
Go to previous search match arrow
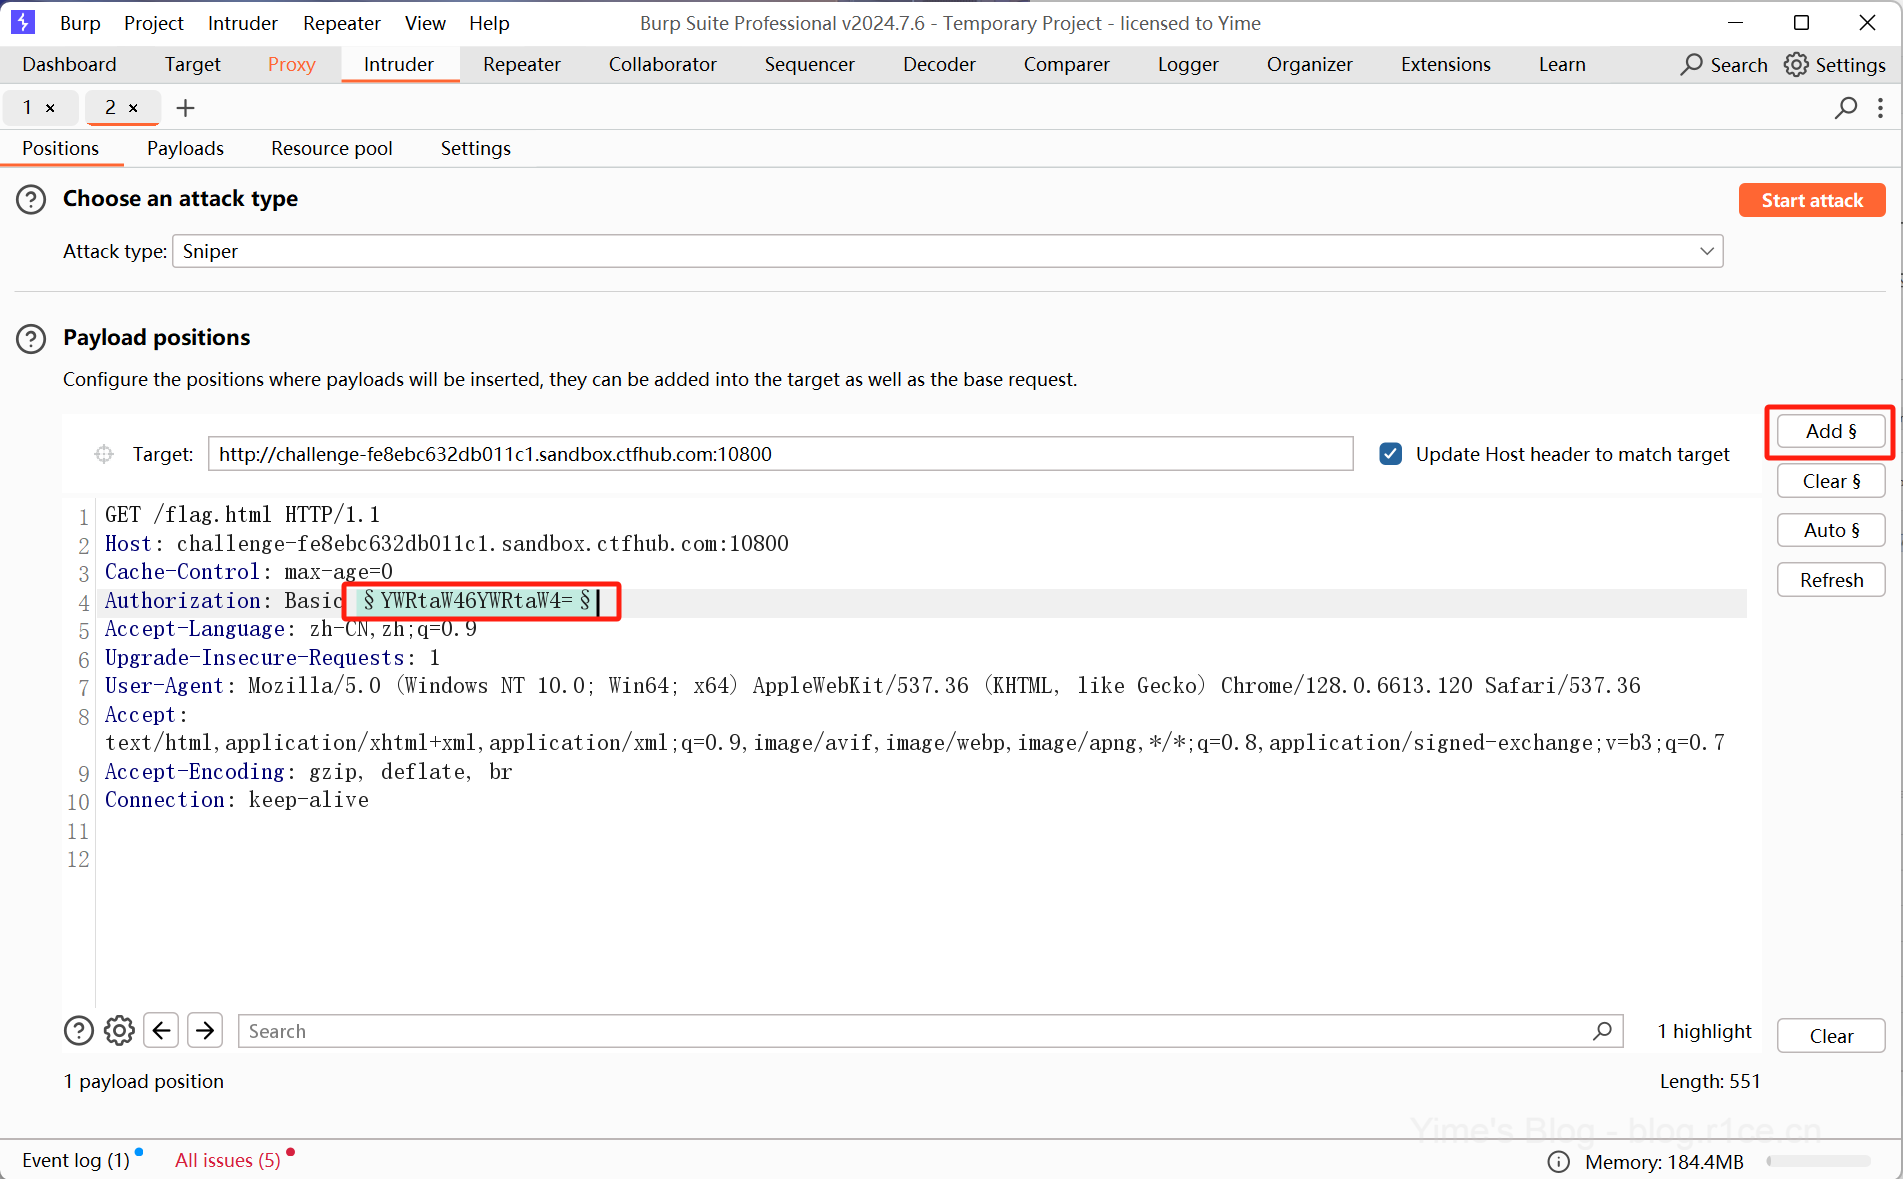tap(161, 1030)
